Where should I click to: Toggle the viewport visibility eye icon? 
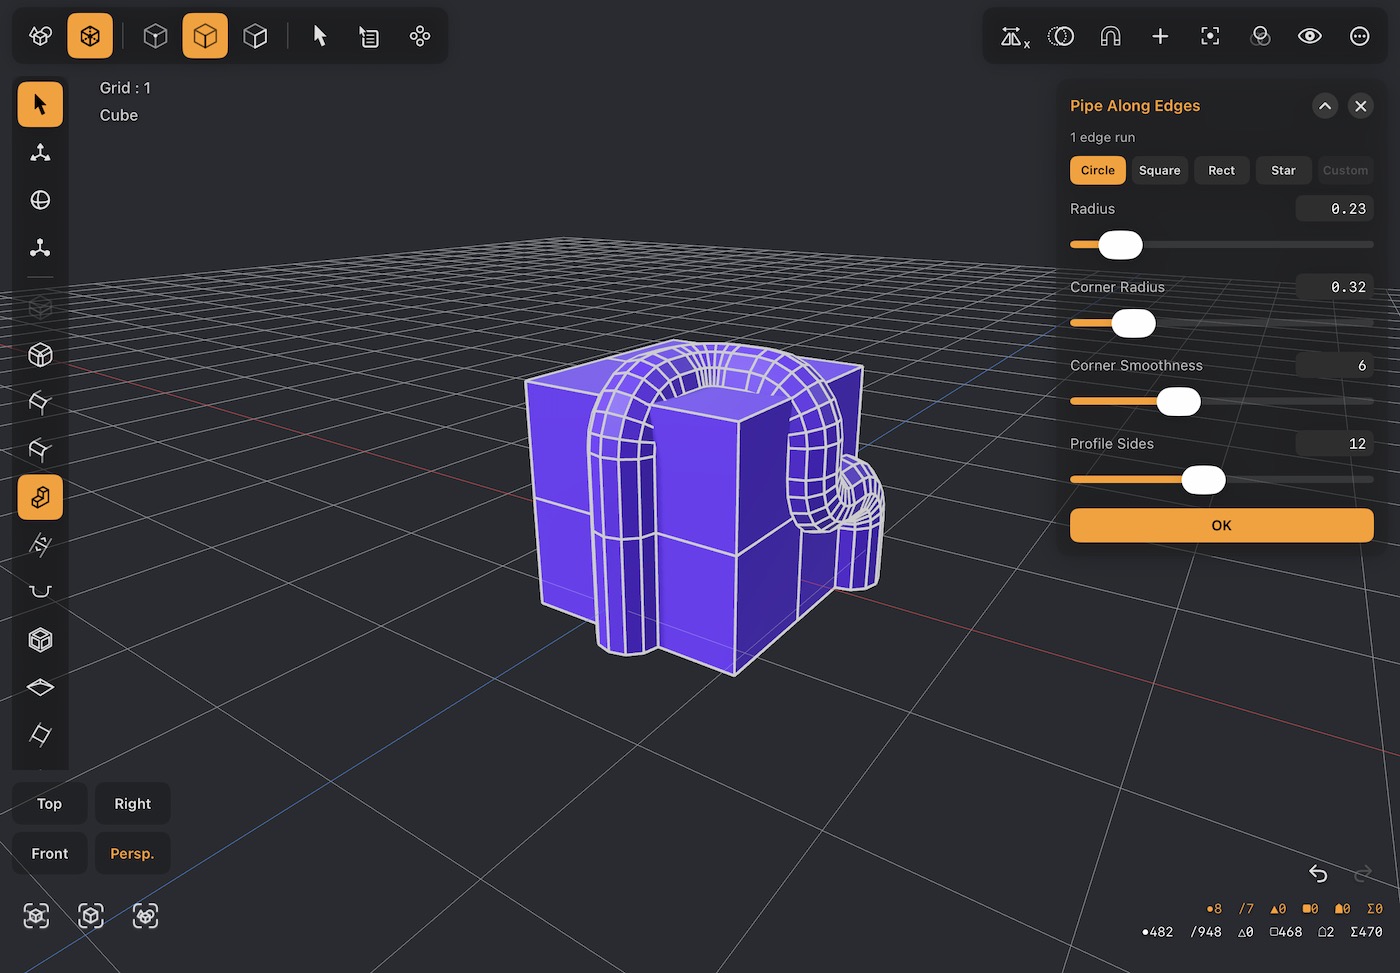coord(1310,37)
